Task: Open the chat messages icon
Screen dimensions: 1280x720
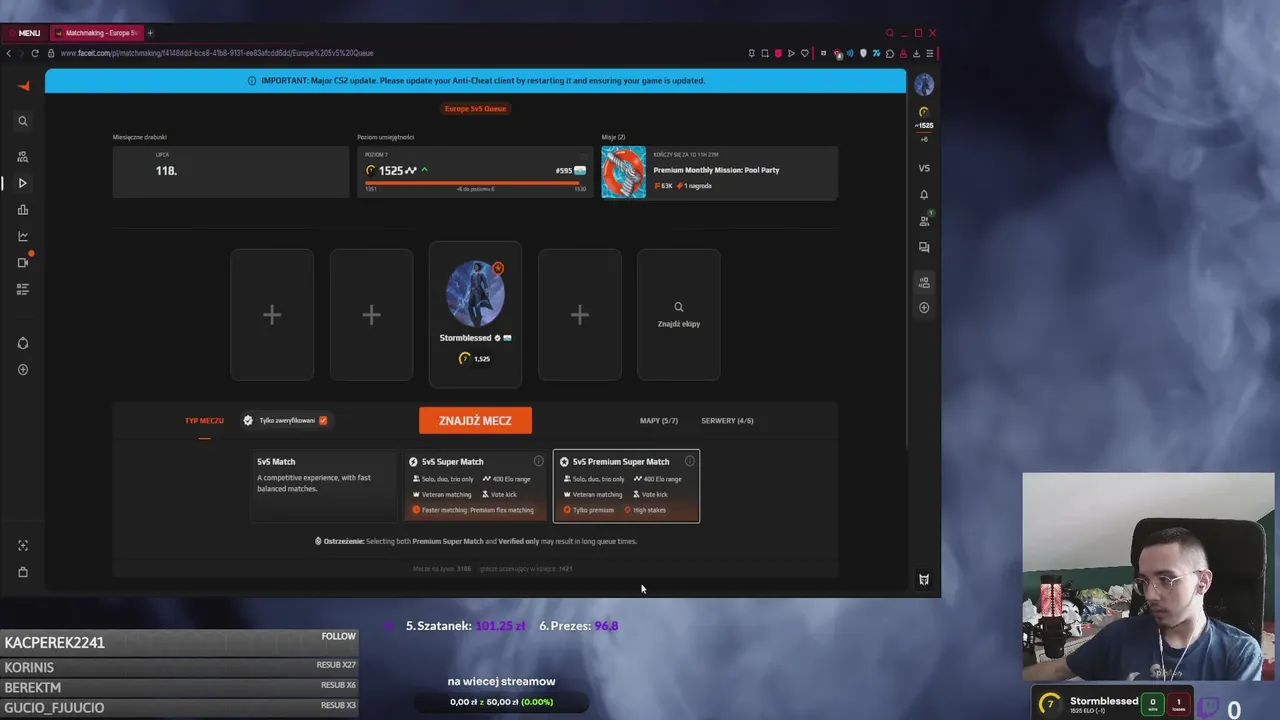Action: (924, 247)
